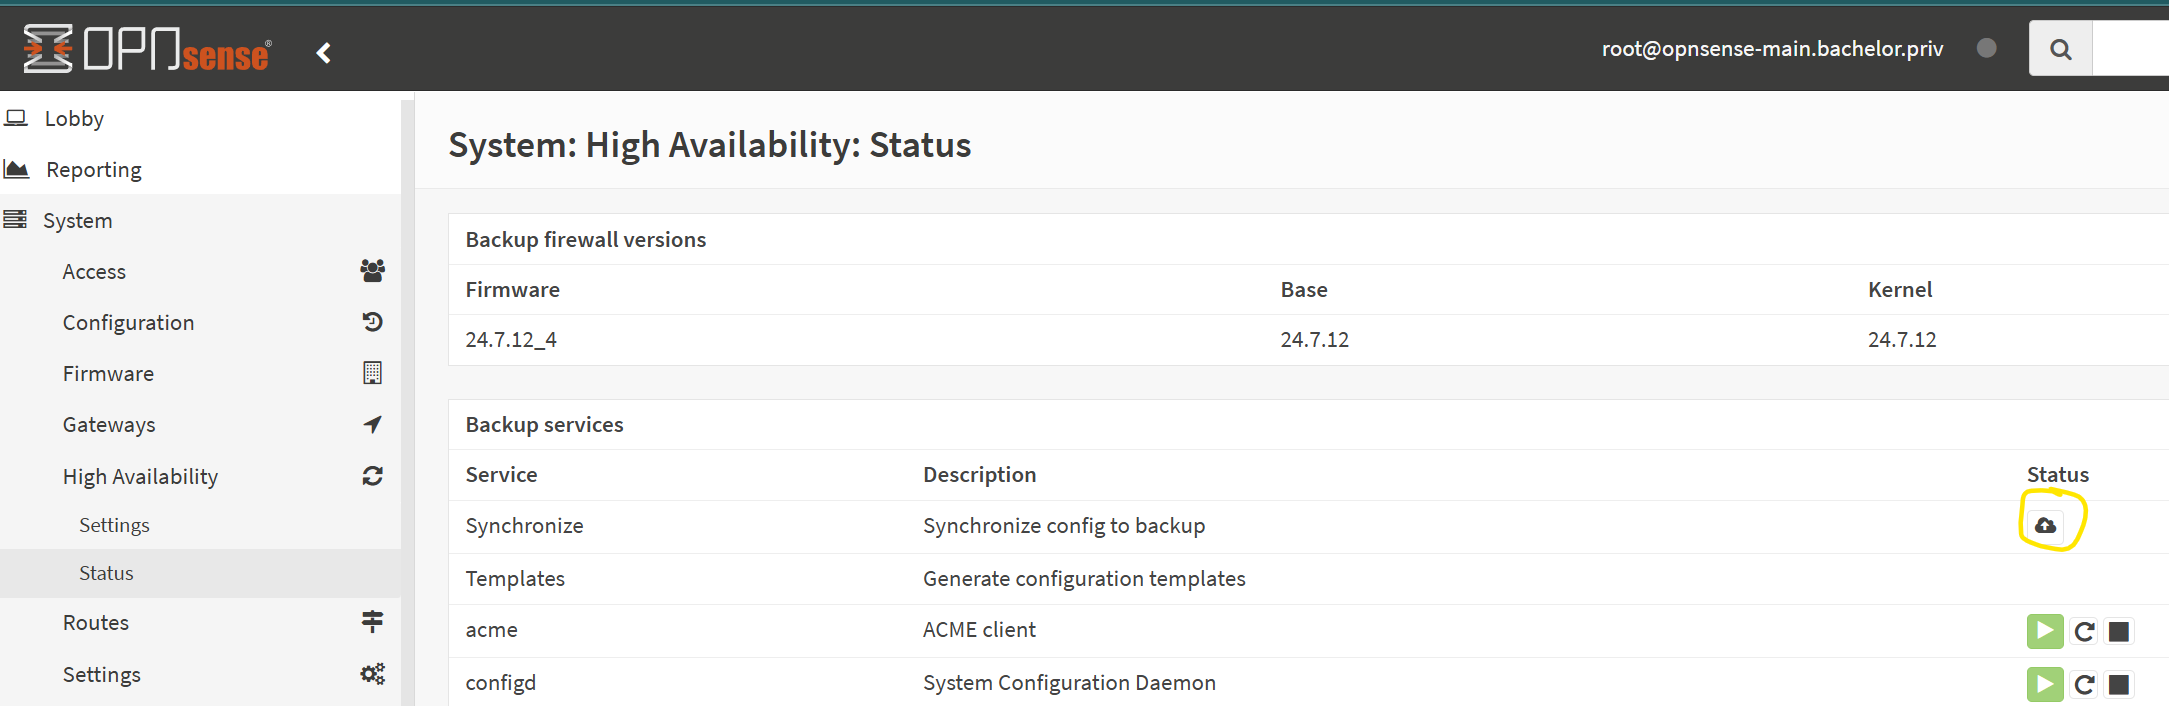Expand the Lobby menu section
The image size is (2169, 706).
(x=74, y=119)
